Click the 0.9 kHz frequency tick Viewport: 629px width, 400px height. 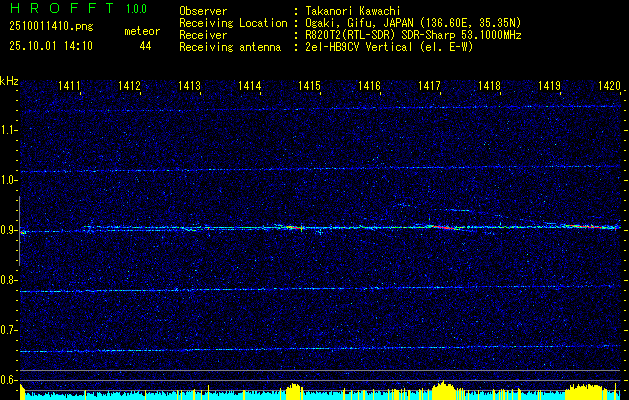[x=9, y=230]
